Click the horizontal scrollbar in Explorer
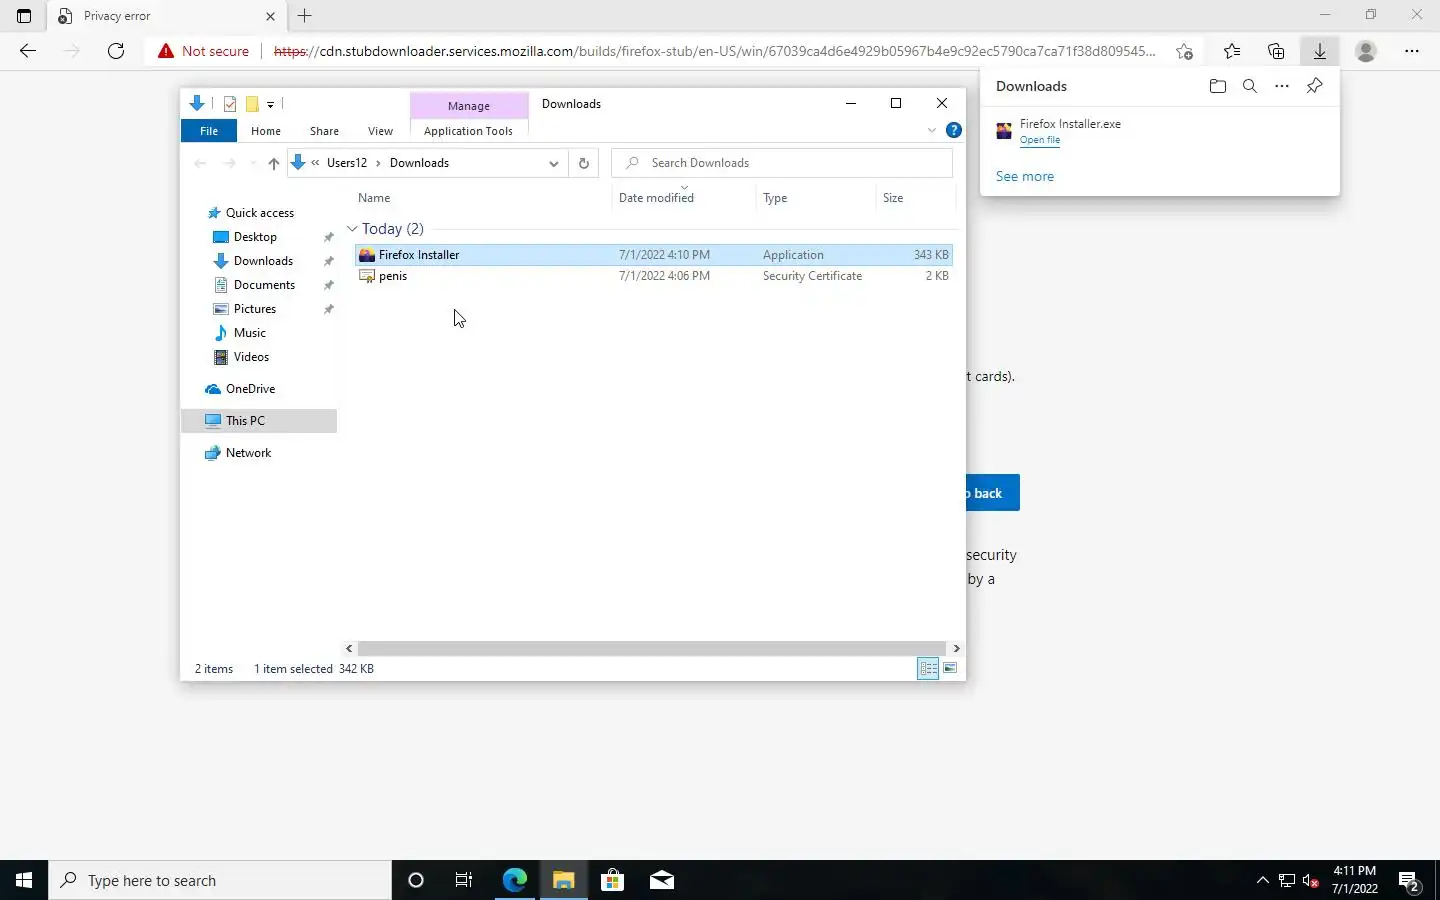Viewport: 1440px width, 900px height. 651,648
